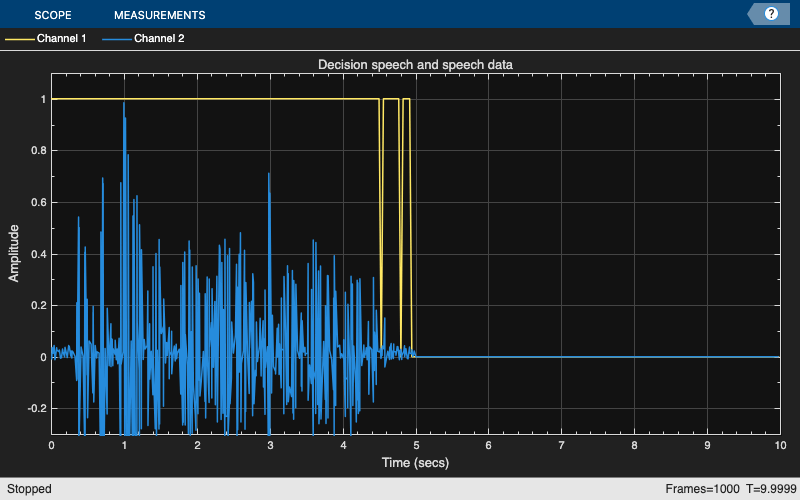Open the SCOPE tab
The width and height of the screenshot is (800, 500).
tap(53, 15)
